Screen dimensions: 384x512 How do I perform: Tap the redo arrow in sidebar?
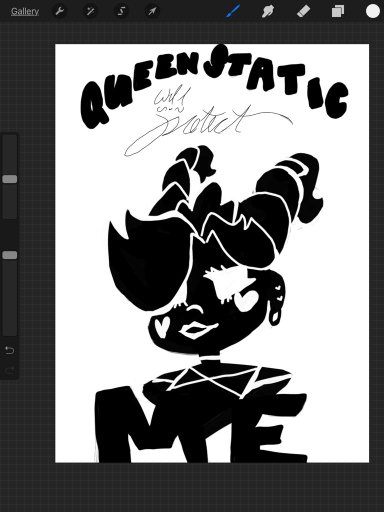click(x=10, y=370)
